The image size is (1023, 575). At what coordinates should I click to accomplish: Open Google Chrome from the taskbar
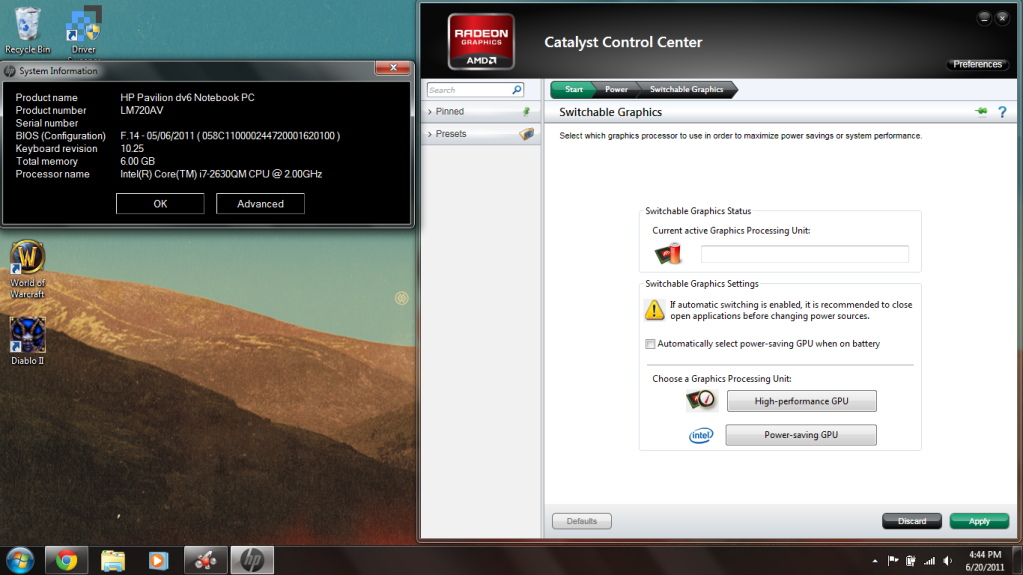coord(66,561)
